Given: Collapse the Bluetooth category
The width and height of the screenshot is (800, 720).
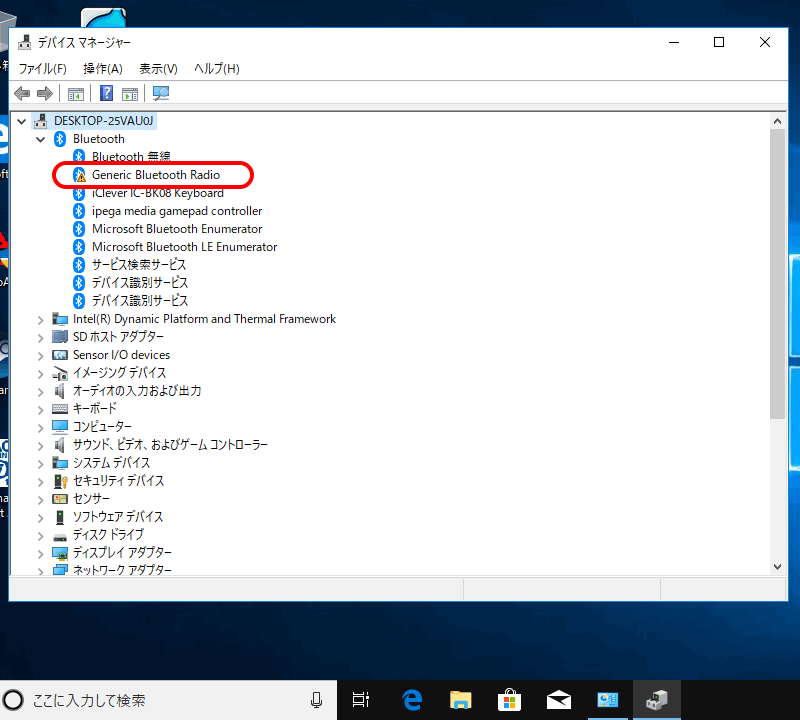Looking at the screenshot, I should [41, 139].
